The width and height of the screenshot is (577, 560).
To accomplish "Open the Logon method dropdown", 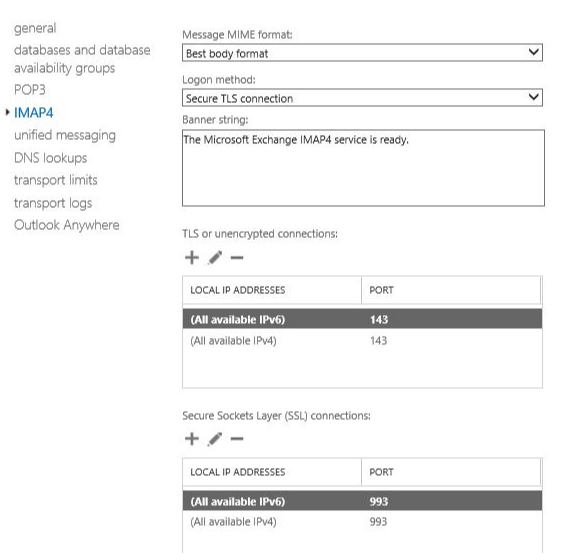I will (362, 98).
